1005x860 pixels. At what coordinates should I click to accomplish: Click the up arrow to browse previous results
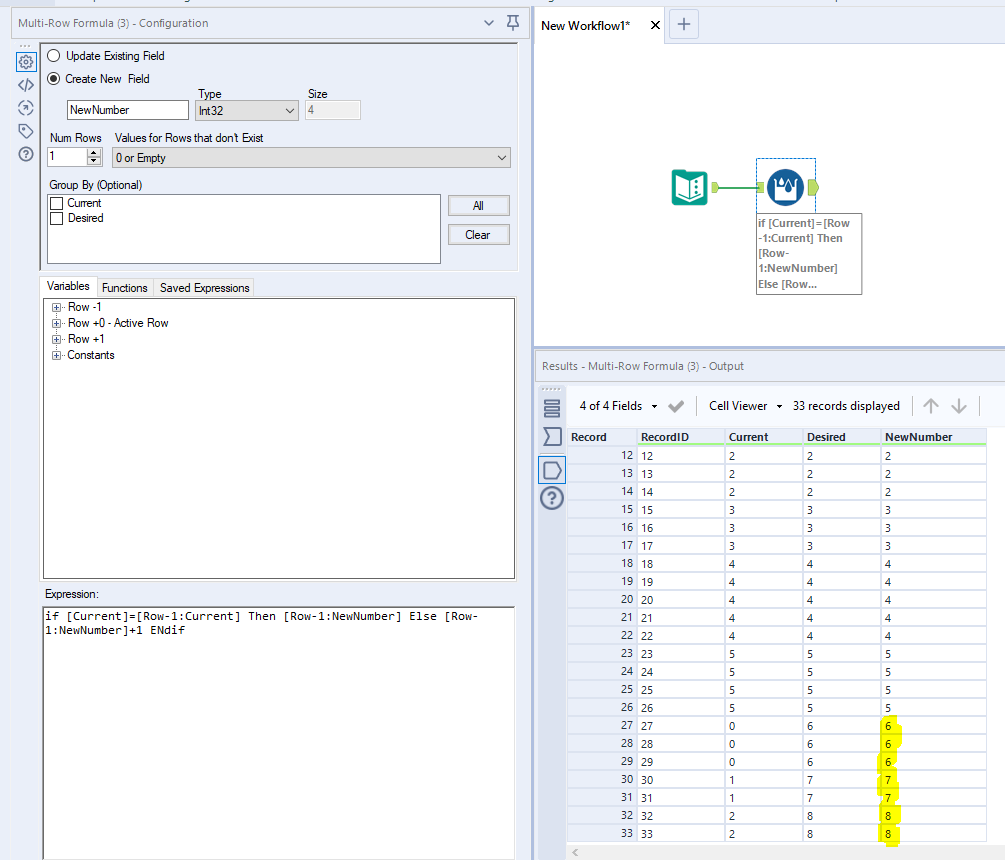click(931, 406)
